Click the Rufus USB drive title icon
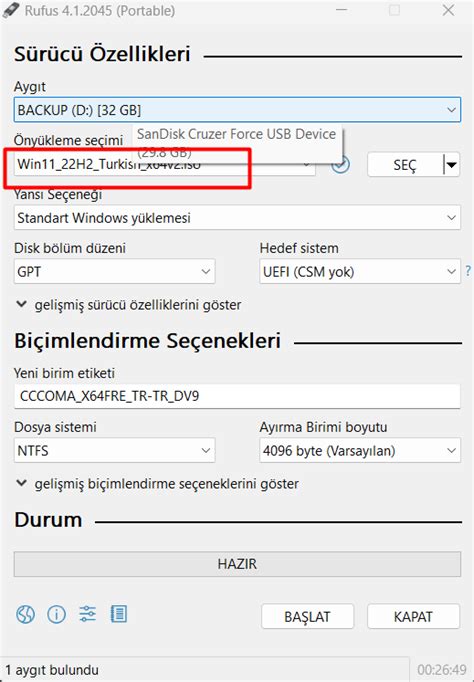Image resolution: width=474 pixels, height=682 pixels. point(11,10)
